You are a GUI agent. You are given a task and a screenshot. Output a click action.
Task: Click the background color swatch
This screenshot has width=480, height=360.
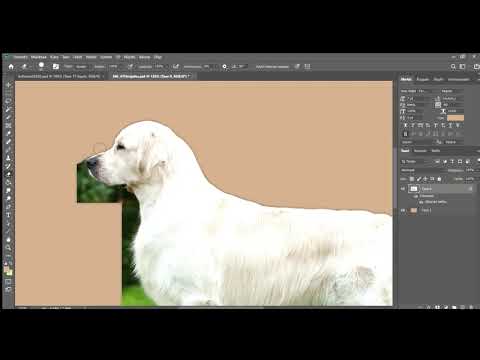coord(10,273)
